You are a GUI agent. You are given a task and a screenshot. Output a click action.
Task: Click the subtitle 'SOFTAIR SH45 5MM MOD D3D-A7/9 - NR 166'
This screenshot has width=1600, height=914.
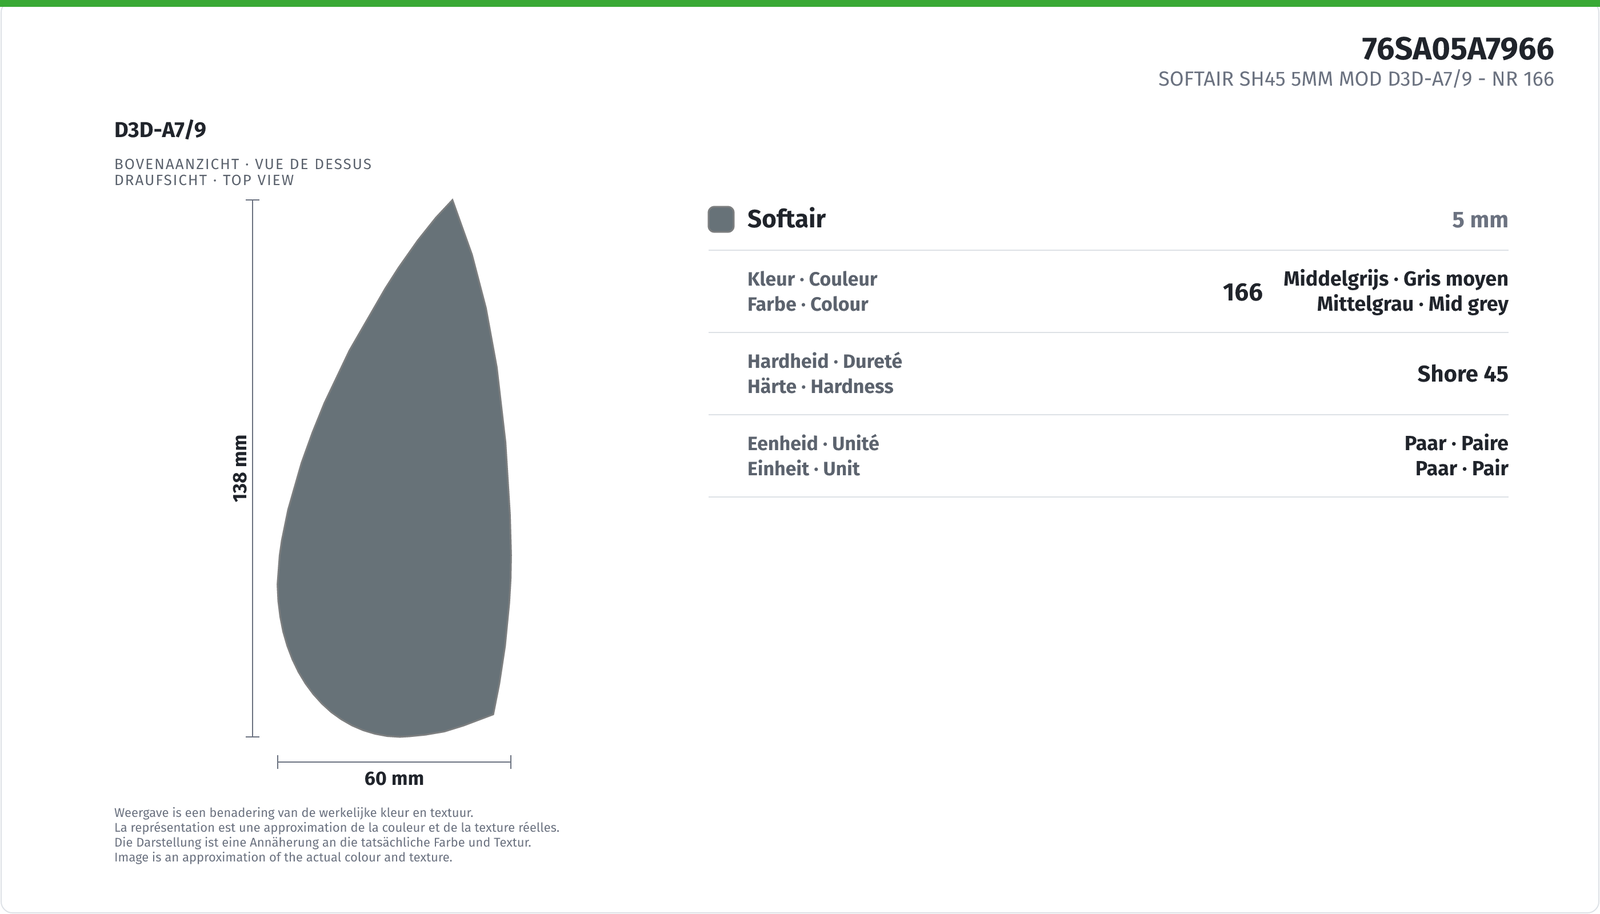(1356, 79)
